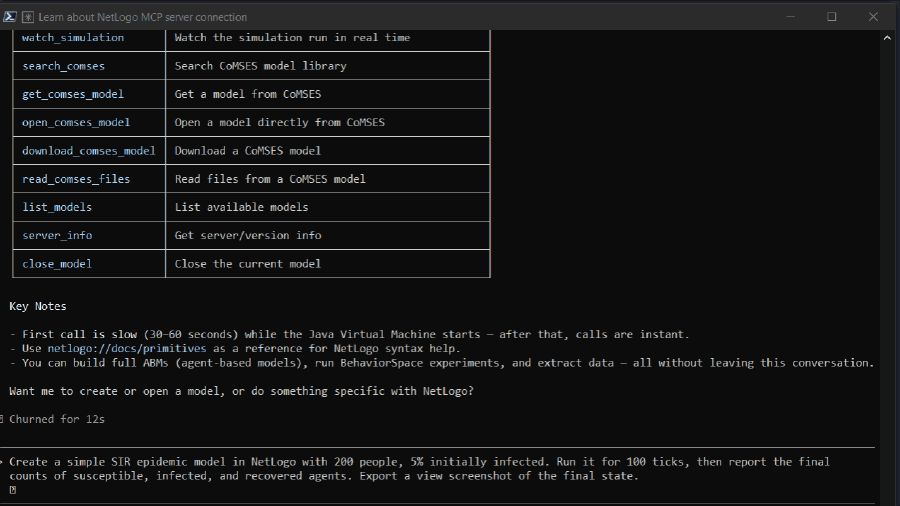Click the download_comses_model tool name

point(88,150)
